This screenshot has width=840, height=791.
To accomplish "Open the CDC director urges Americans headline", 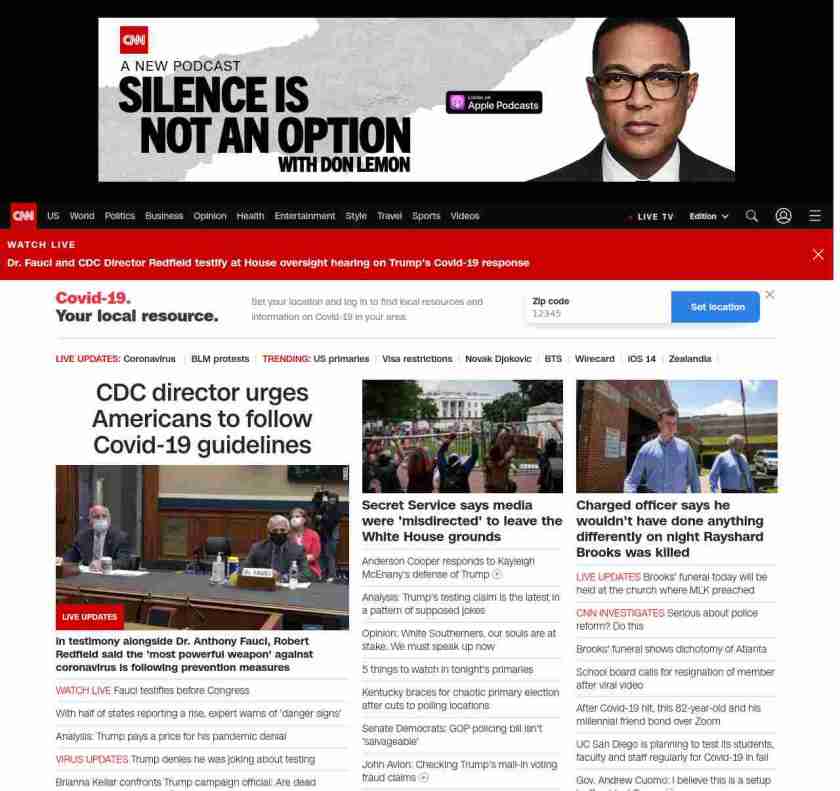I will 202,418.
